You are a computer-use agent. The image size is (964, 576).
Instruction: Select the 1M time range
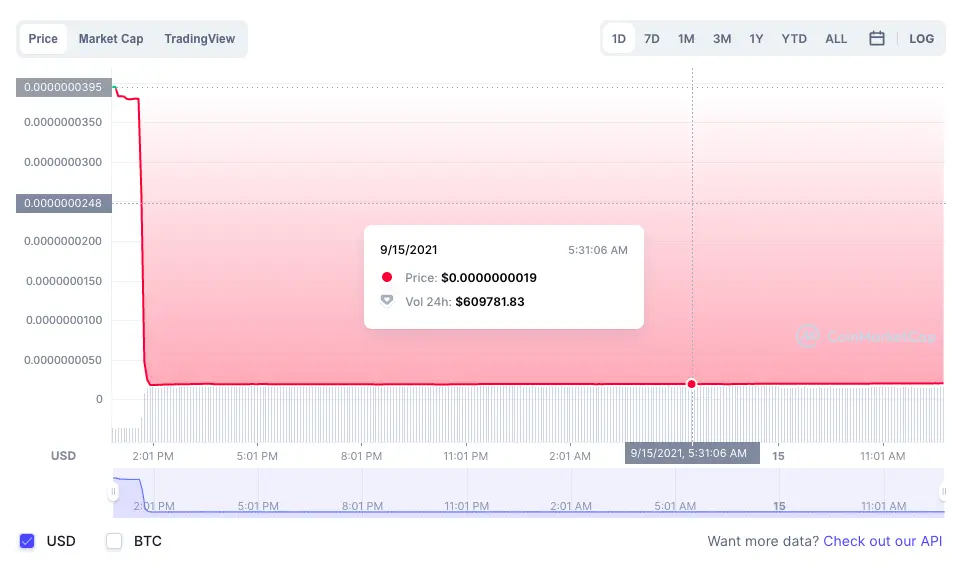pyautogui.click(x=686, y=39)
